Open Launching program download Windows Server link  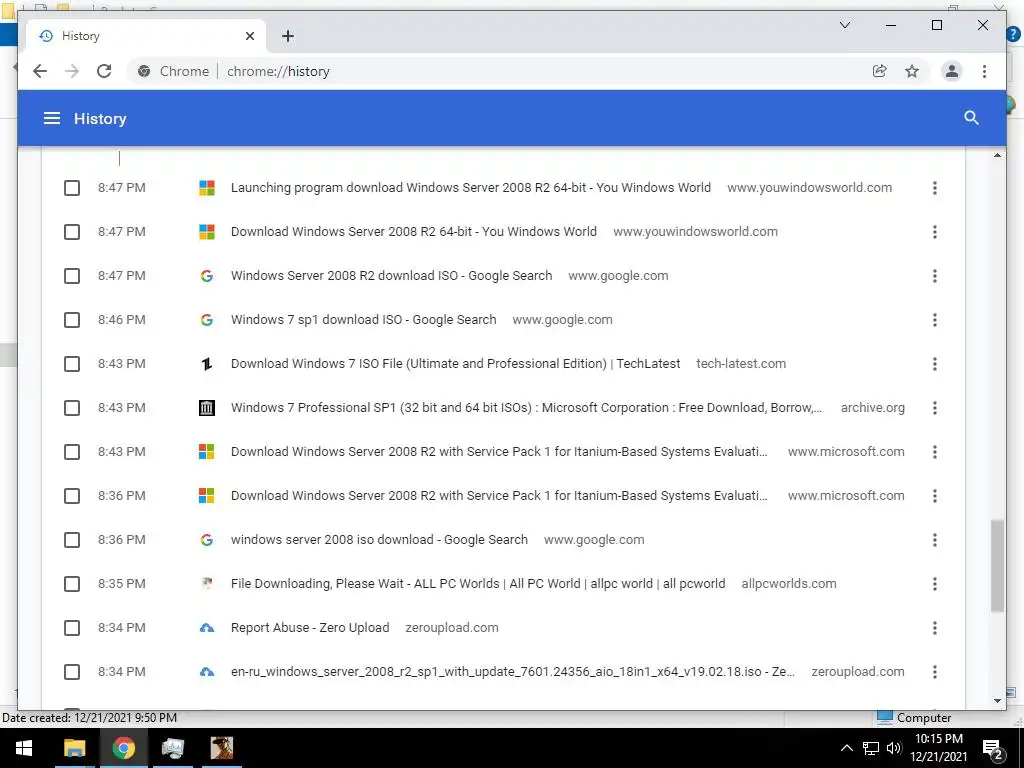coord(470,187)
